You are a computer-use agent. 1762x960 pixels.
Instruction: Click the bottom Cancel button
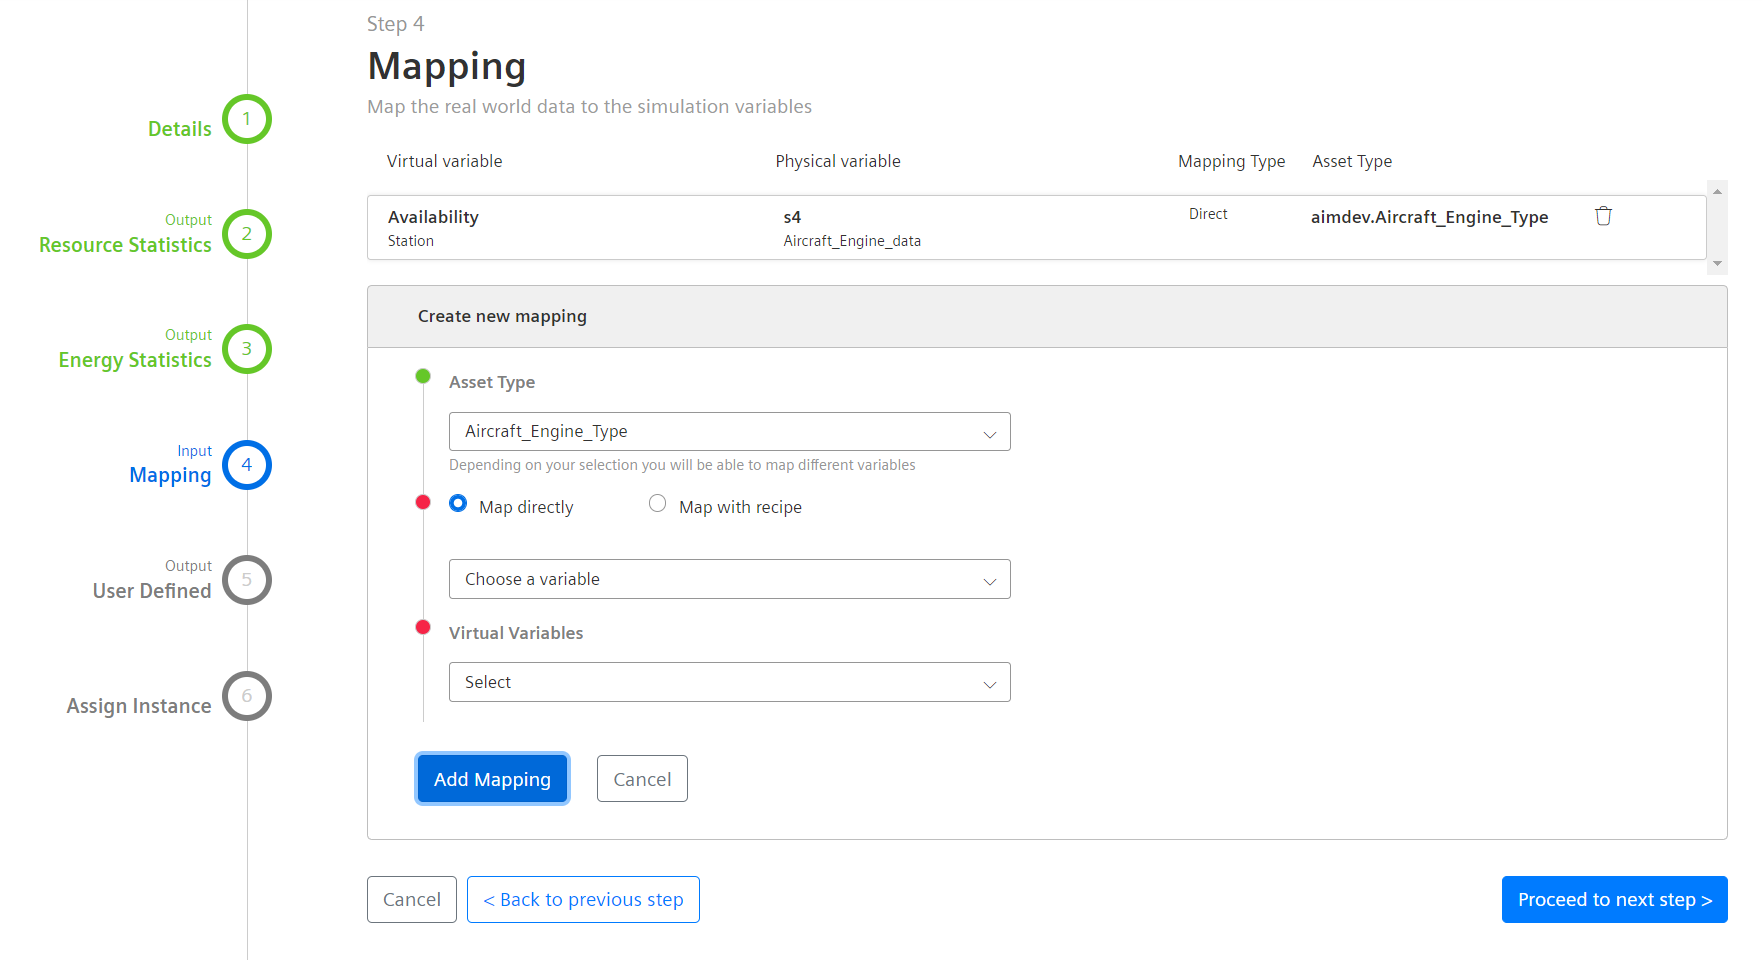pos(412,900)
